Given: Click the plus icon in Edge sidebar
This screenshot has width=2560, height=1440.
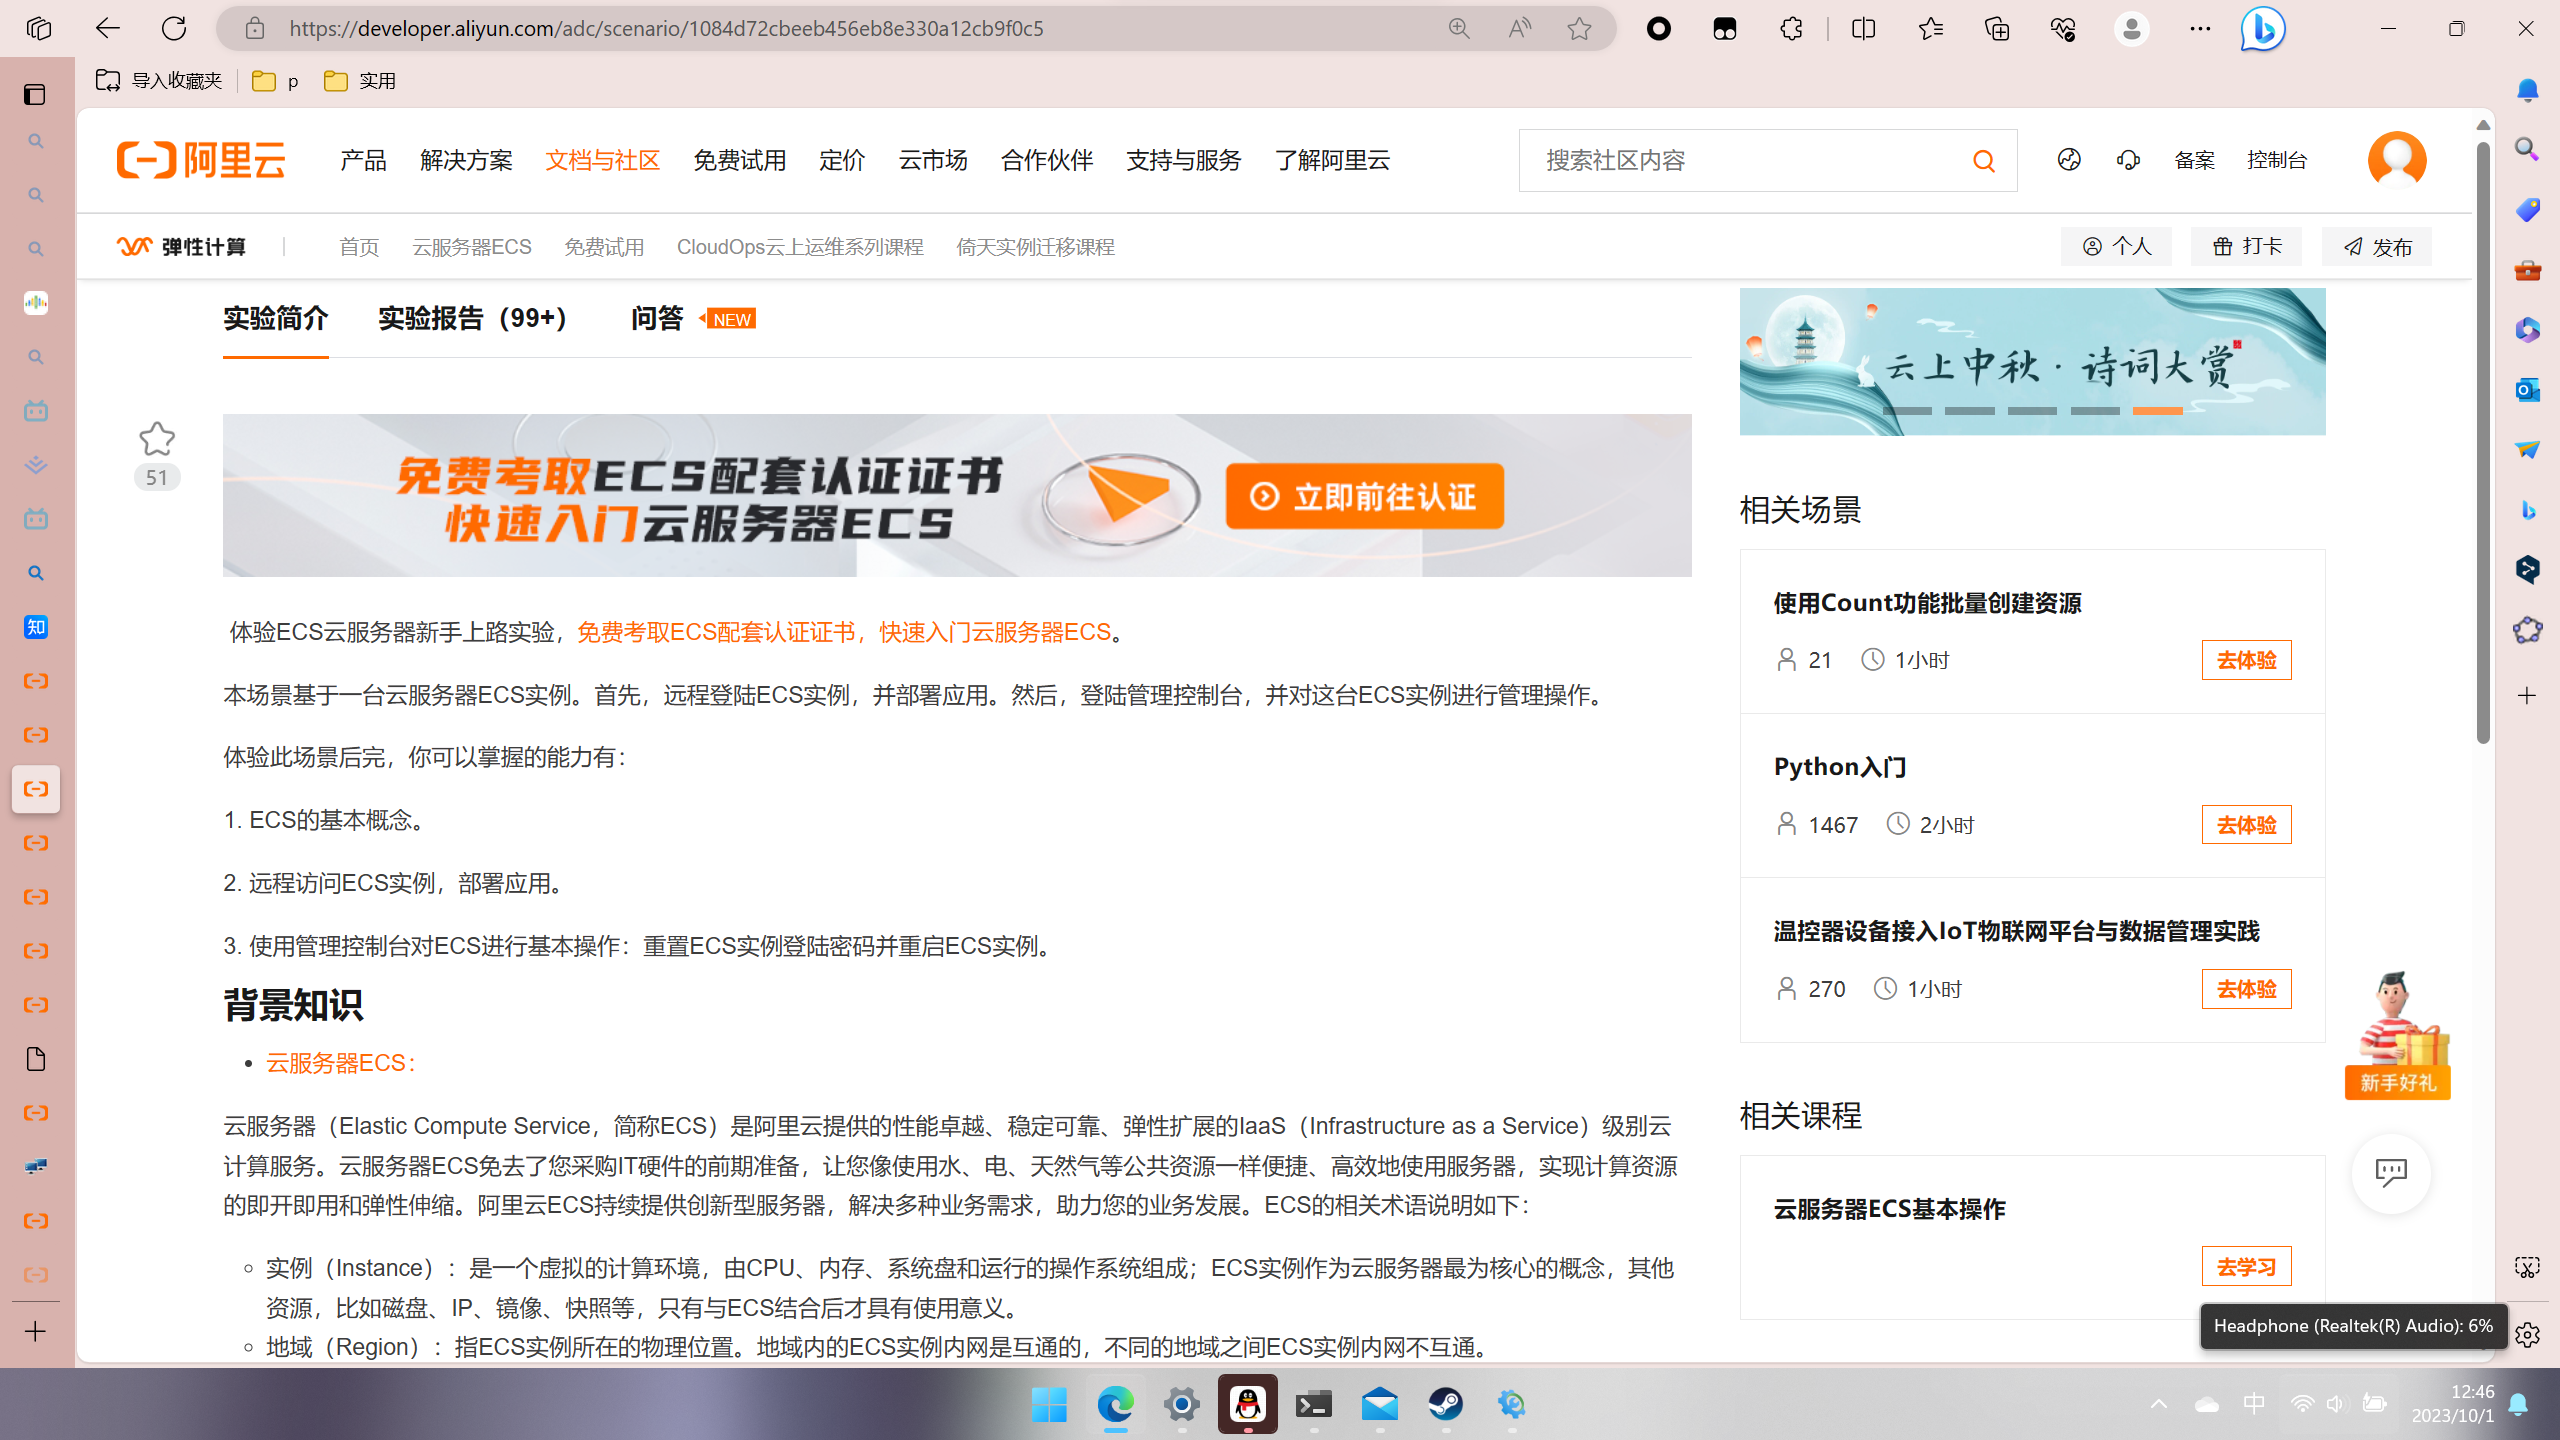Looking at the screenshot, I should coord(2527,695).
